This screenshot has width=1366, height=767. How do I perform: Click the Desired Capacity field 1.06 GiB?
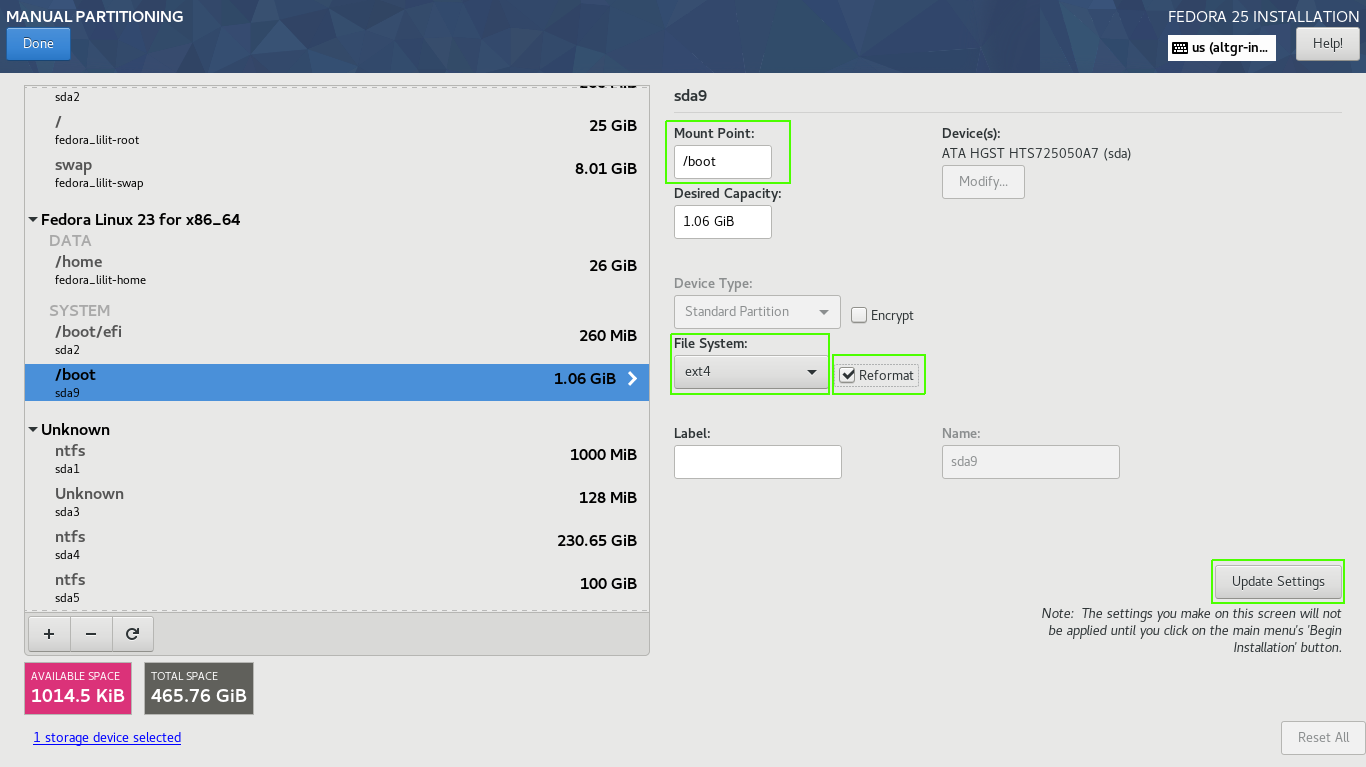[723, 222]
